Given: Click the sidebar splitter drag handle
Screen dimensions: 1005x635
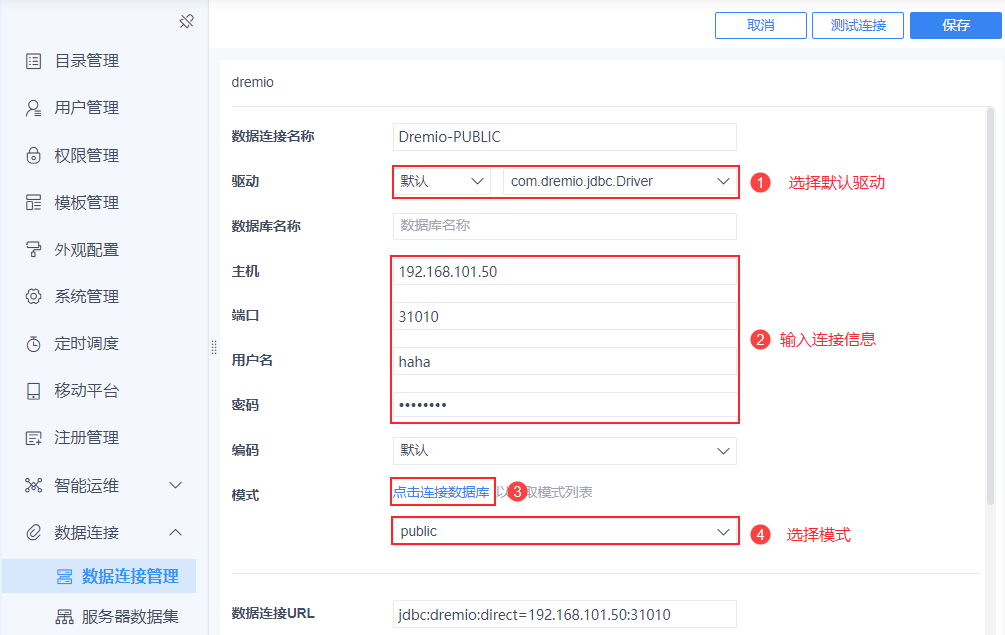Looking at the screenshot, I should click(x=213, y=347).
